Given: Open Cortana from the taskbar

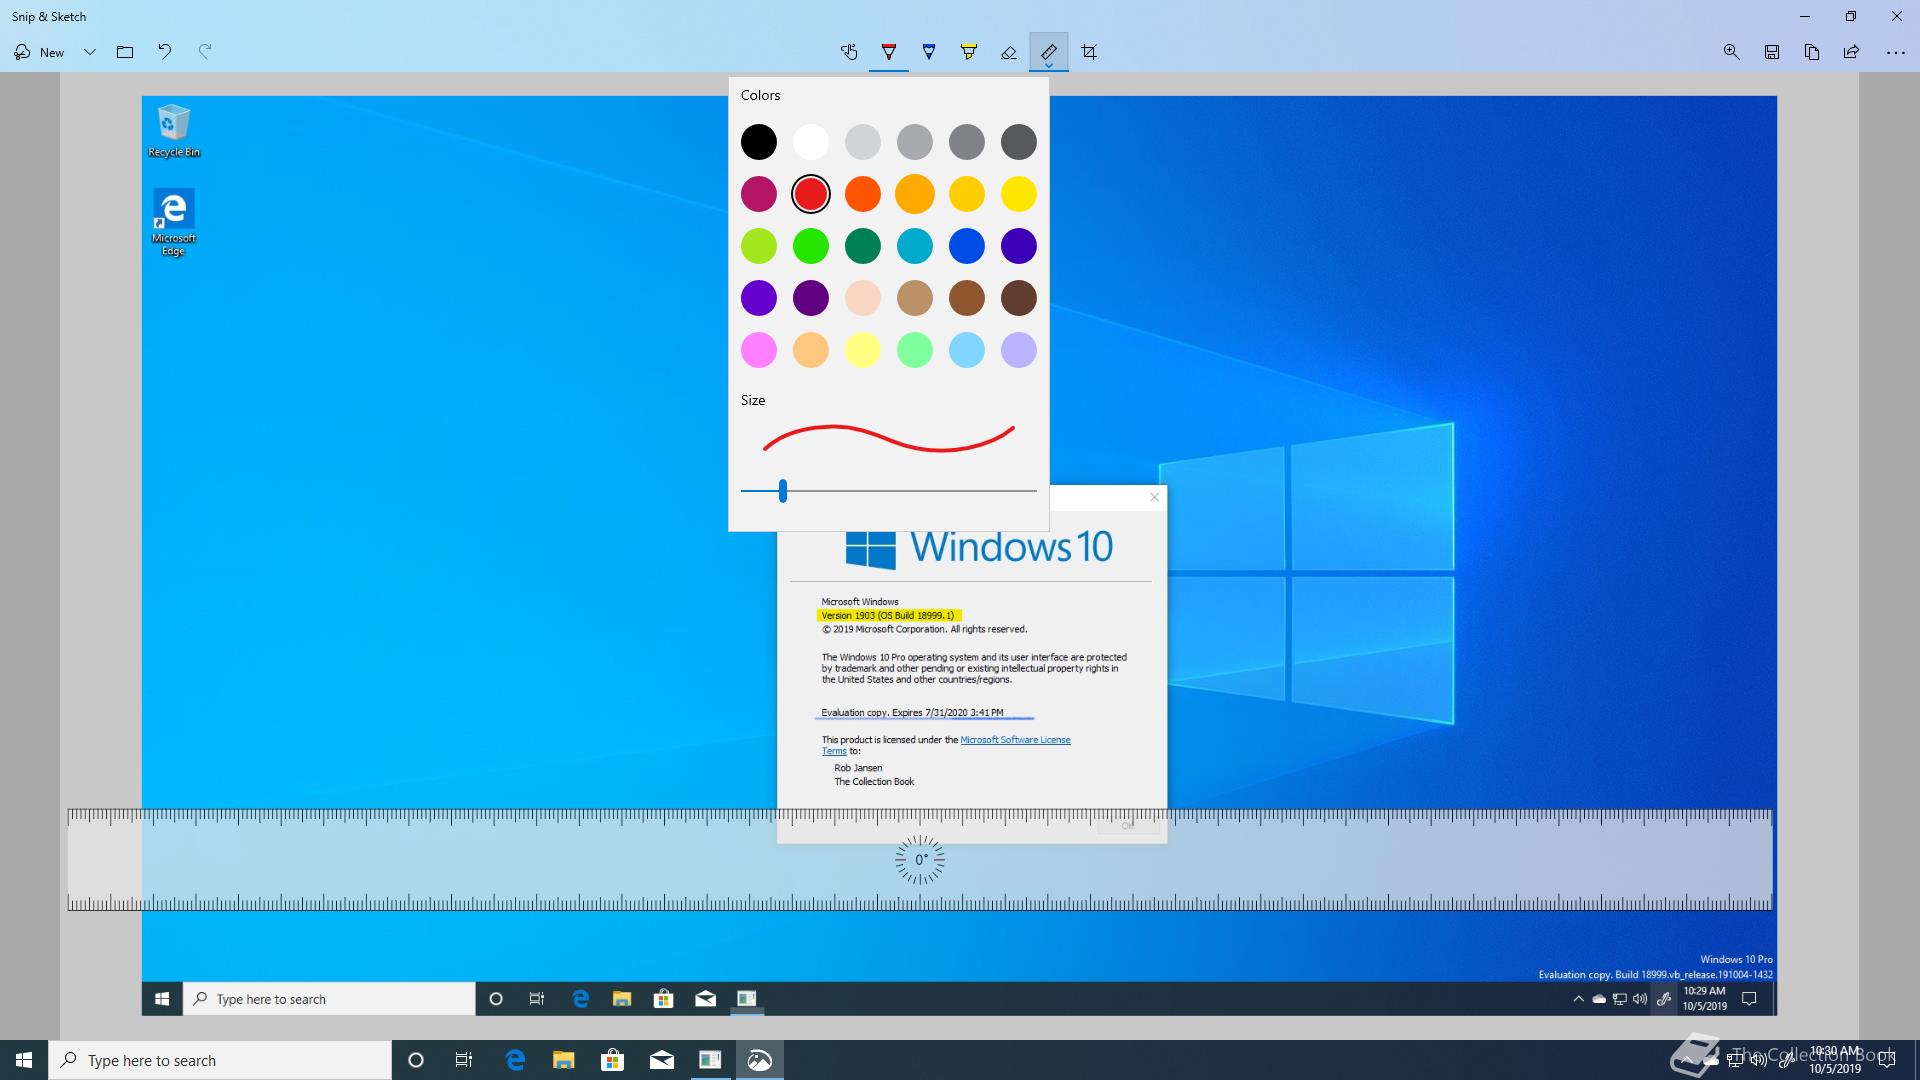Looking at the screenshot, I should tap(416, 1060).
